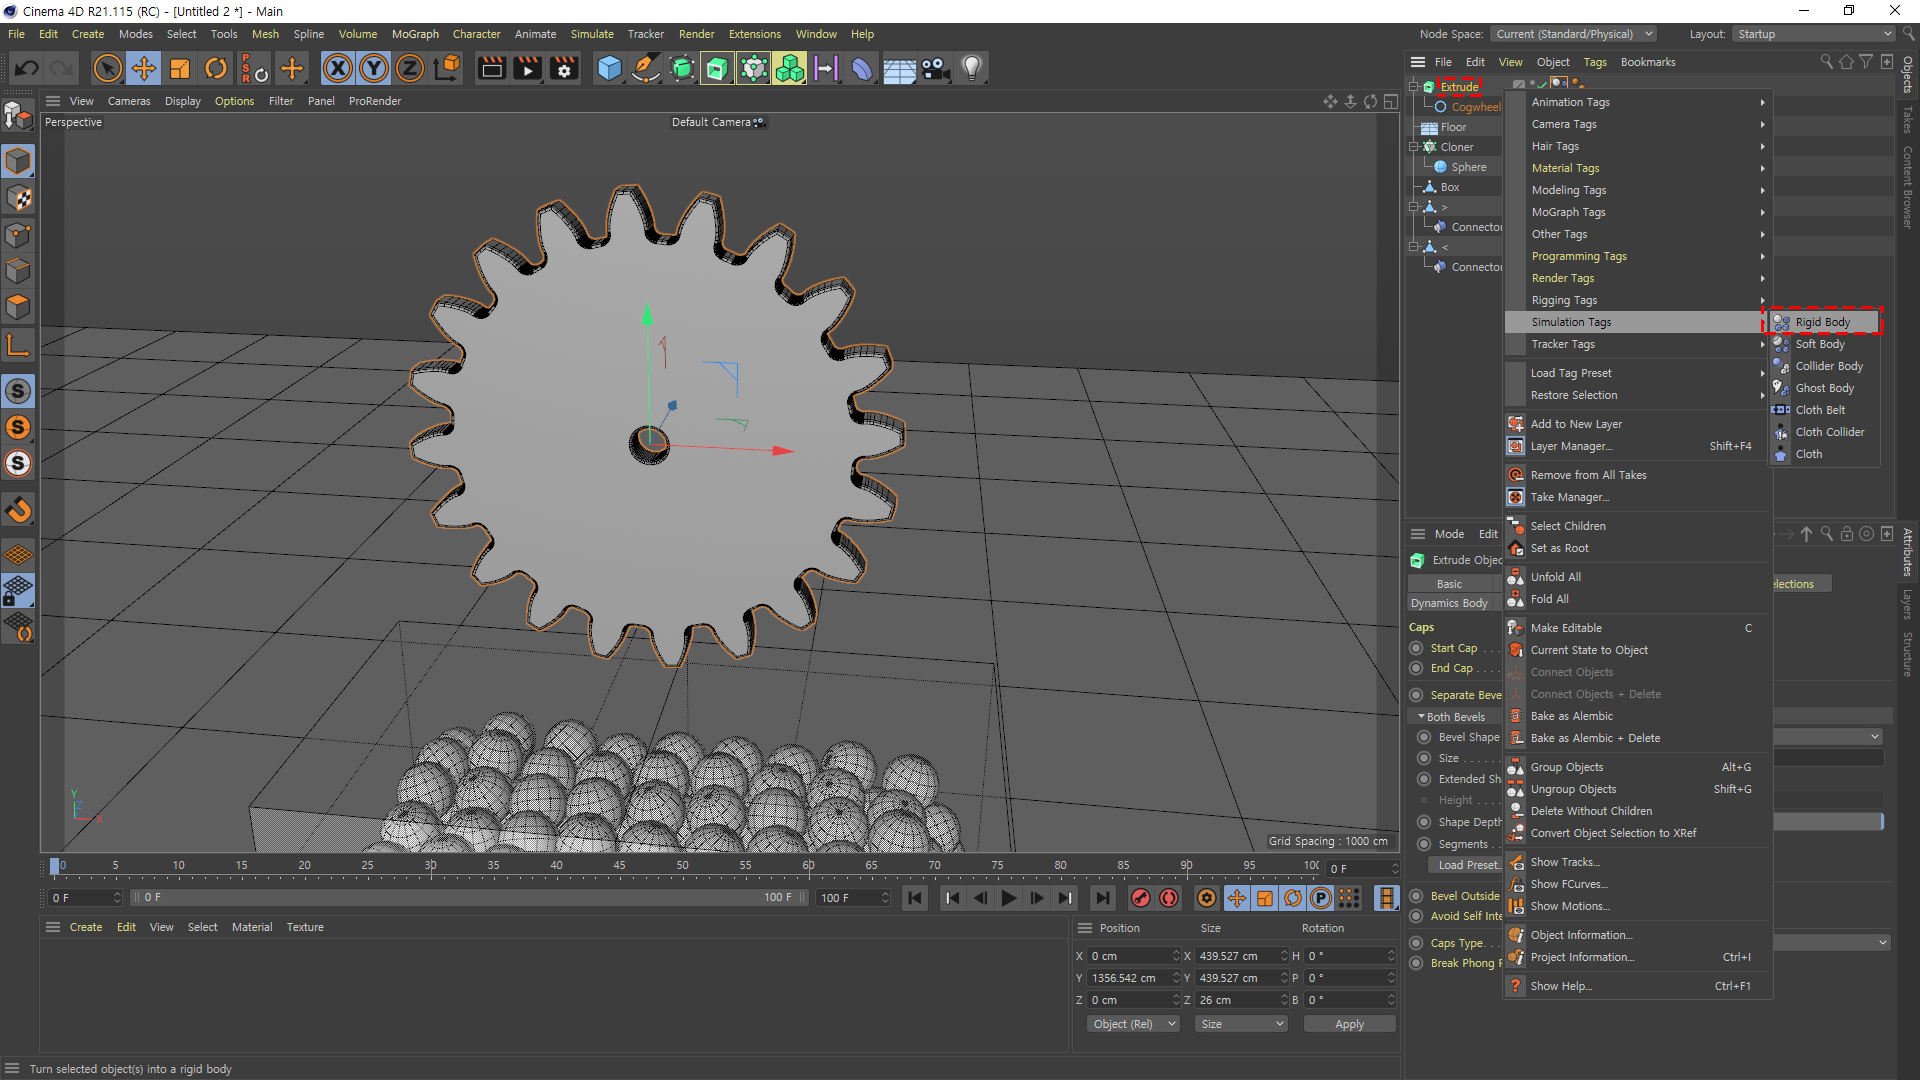Screen dimensions: 1920x1080
Task: Click the Render View clapperboard icon
Action: click(491, 68)
